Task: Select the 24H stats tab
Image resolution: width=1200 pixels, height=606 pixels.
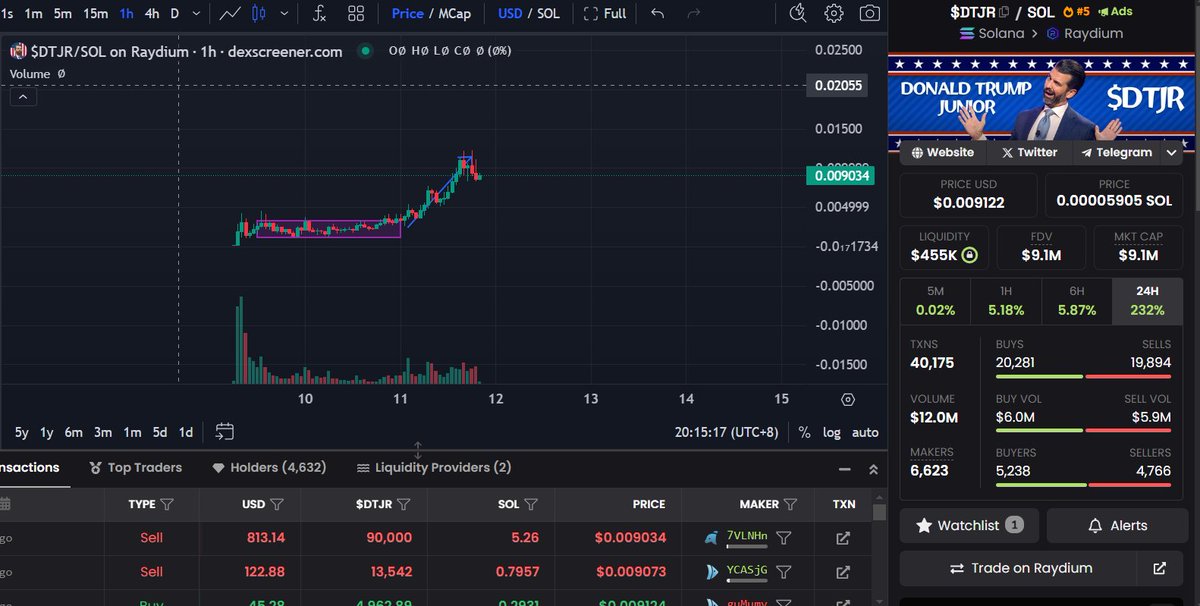Action: click(1147, 301)
